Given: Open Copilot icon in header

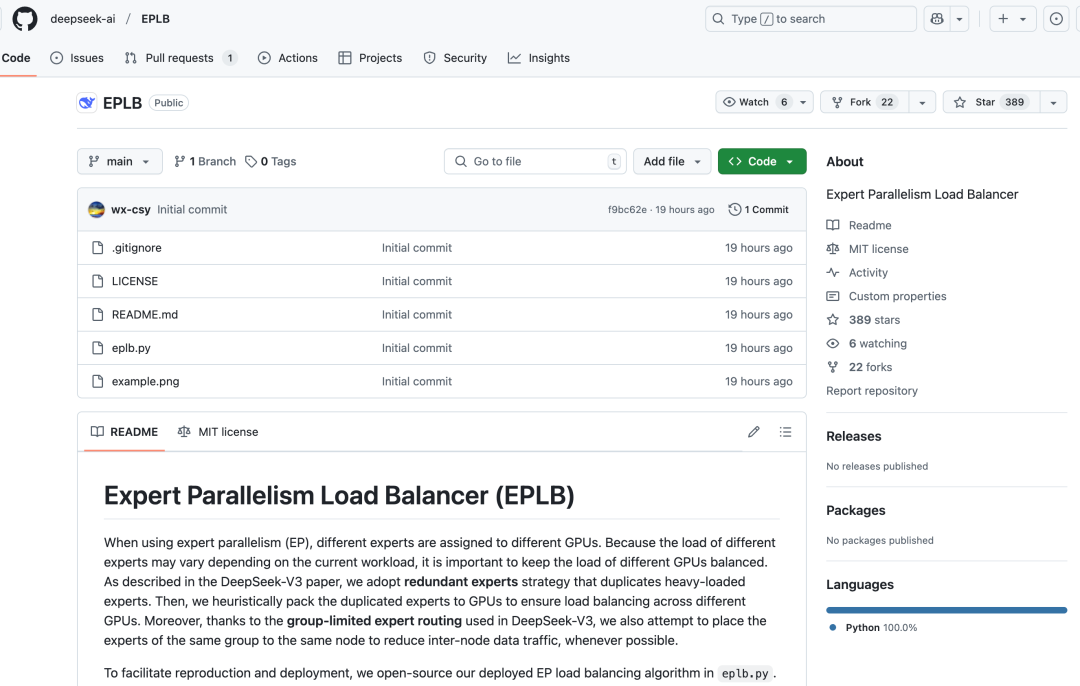Looking at the screenshot, I should [x=937, y=19].
